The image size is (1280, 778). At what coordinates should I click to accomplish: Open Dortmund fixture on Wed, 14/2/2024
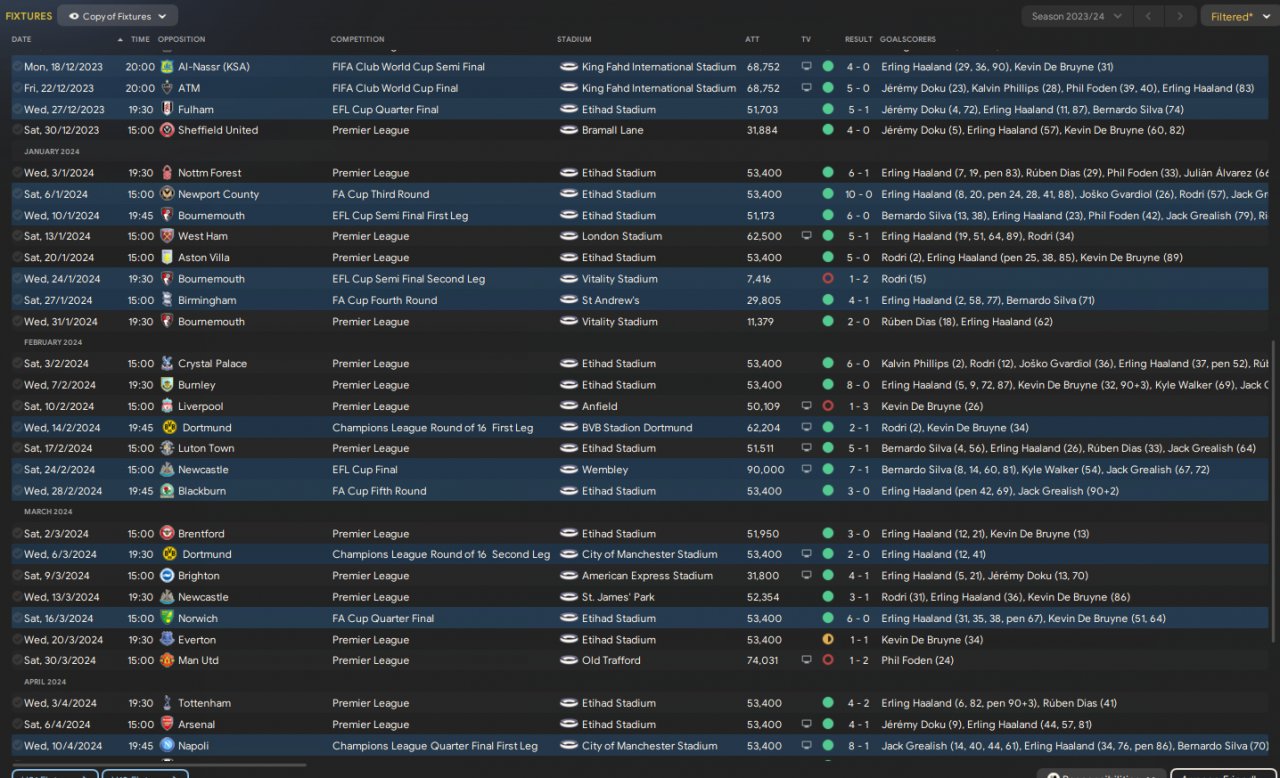[x=640, y=427]
